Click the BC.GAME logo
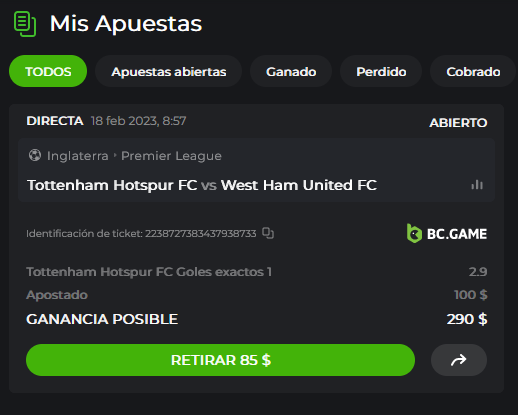Viewport: 518px width, 415px height. point(447,233)
